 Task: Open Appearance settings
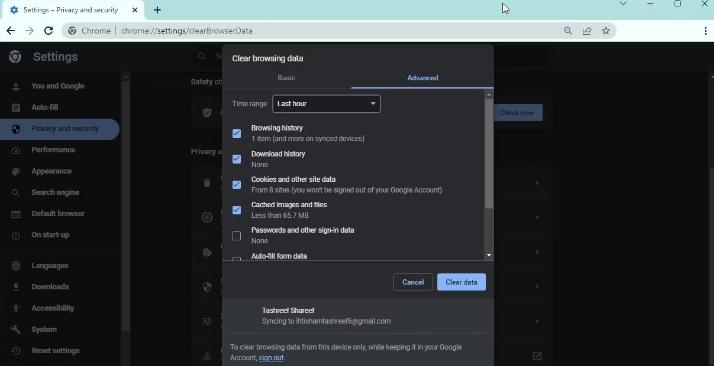point(51,171)
